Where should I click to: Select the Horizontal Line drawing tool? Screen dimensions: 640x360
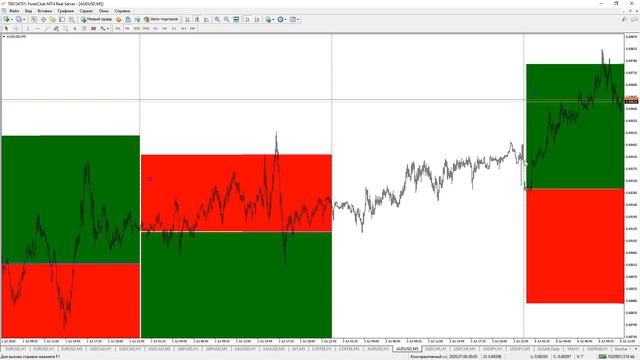click(x=37, y=28)
